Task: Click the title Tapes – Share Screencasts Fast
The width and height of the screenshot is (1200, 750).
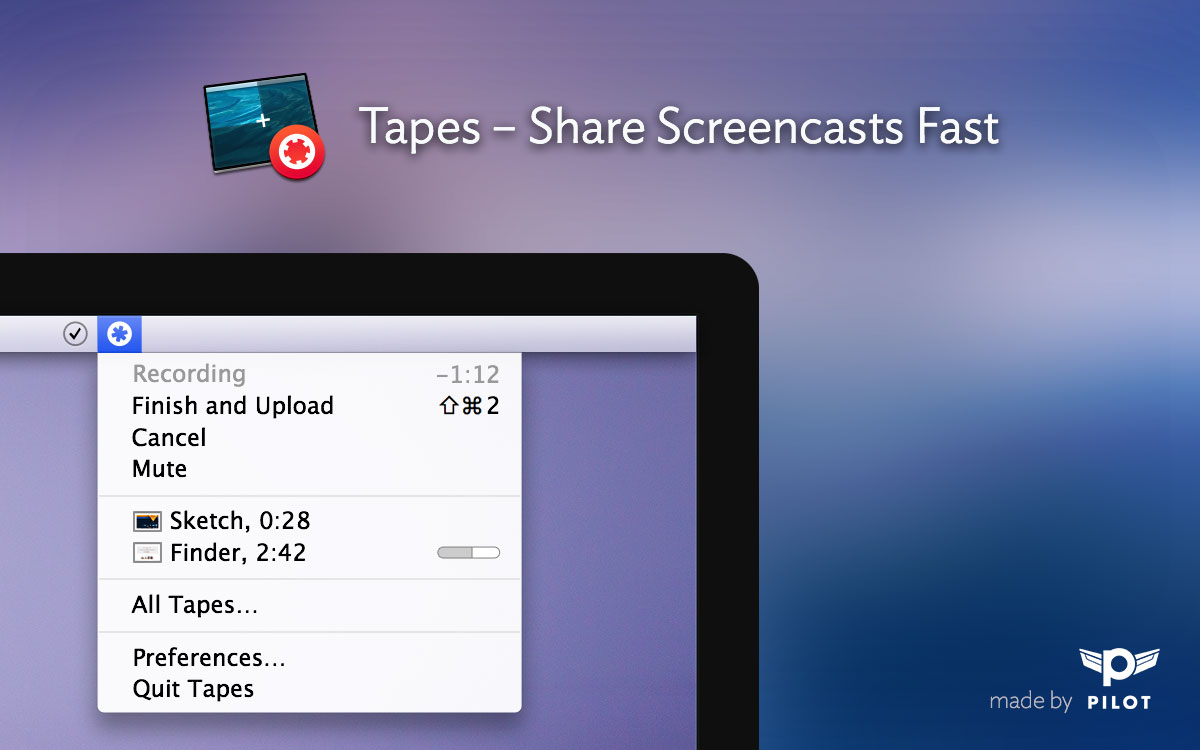Action: pyautogui.click(x=679, y=127)
